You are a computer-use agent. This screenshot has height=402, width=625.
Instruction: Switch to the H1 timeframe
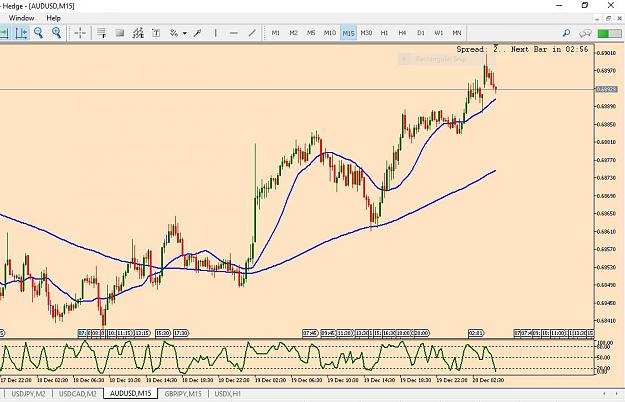(x=384, y=33)
